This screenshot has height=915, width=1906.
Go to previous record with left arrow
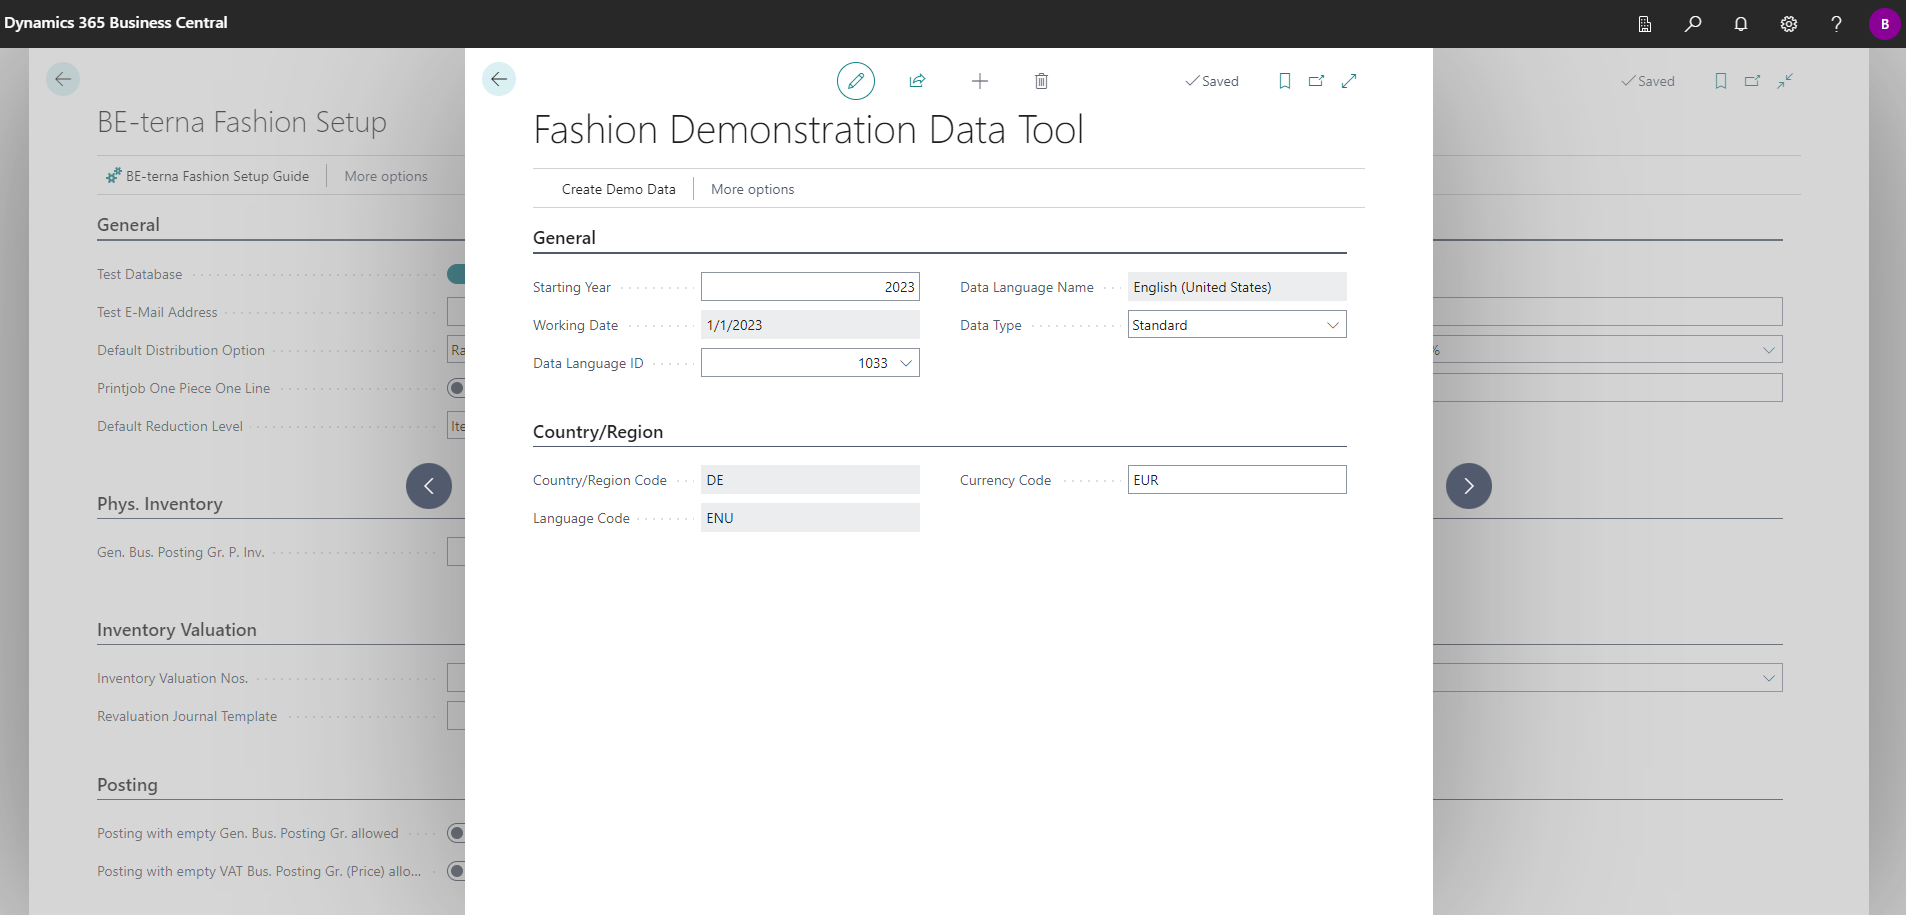[x=429, y=486]
